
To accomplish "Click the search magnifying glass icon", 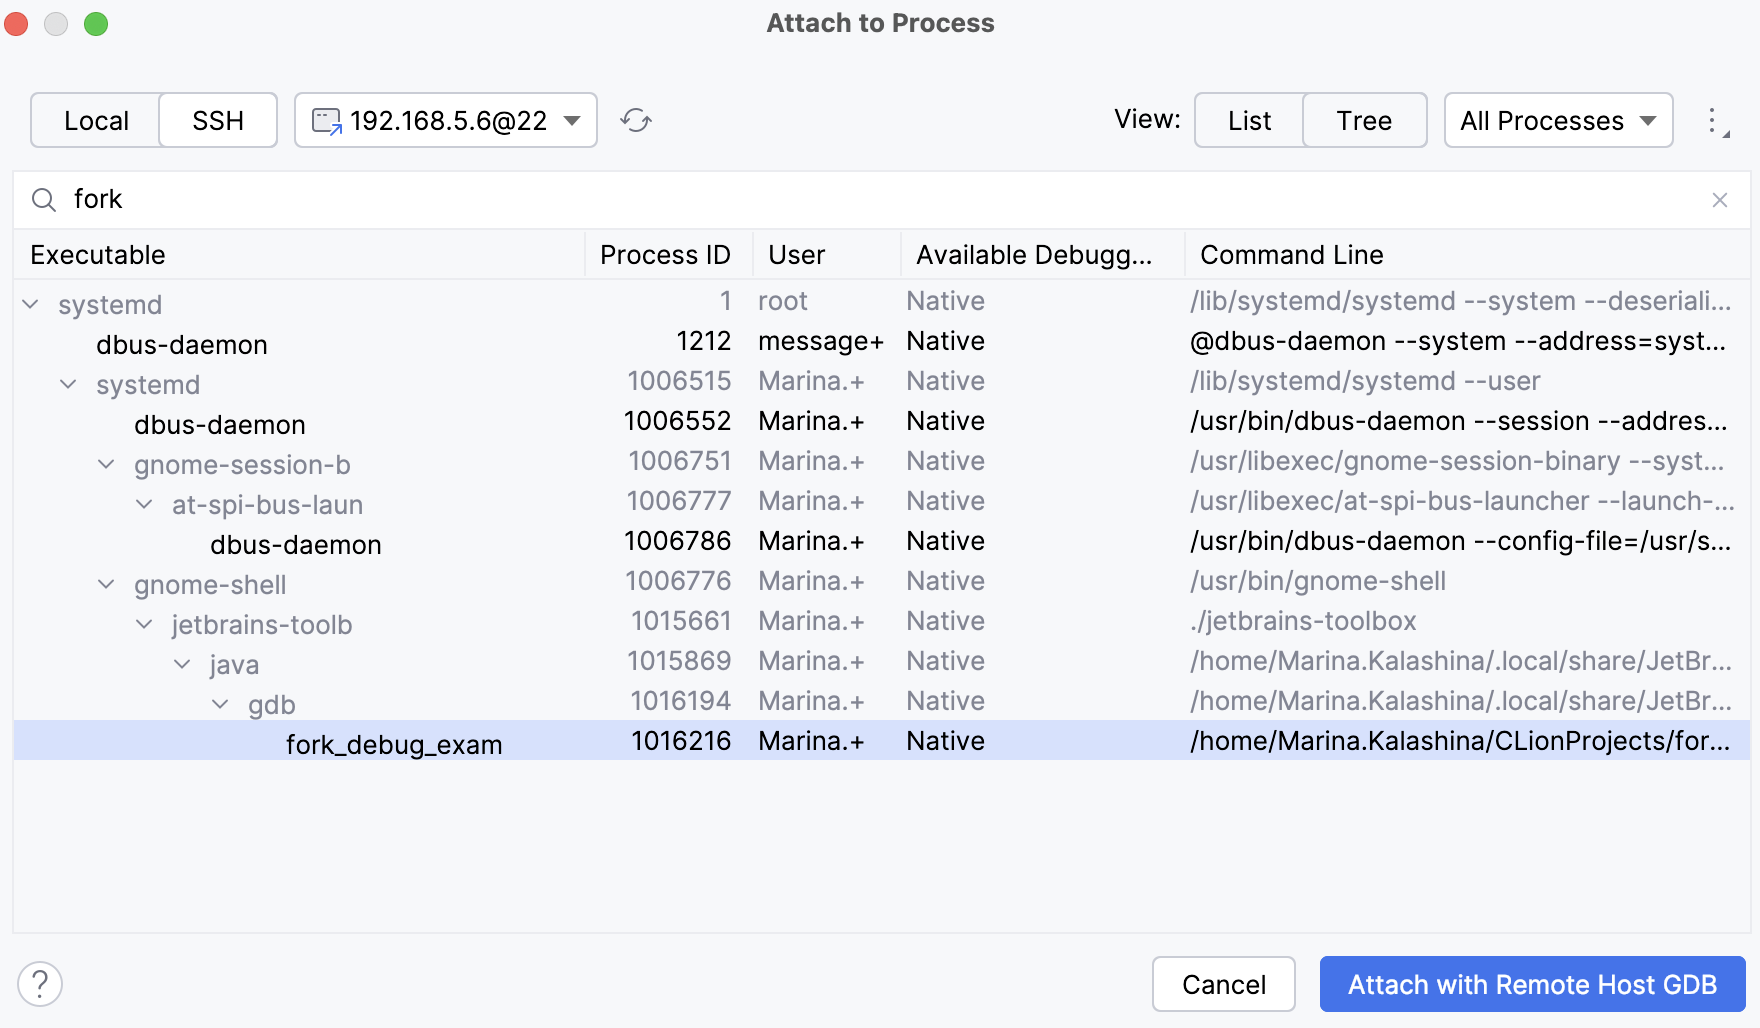I will pos(44,200).
